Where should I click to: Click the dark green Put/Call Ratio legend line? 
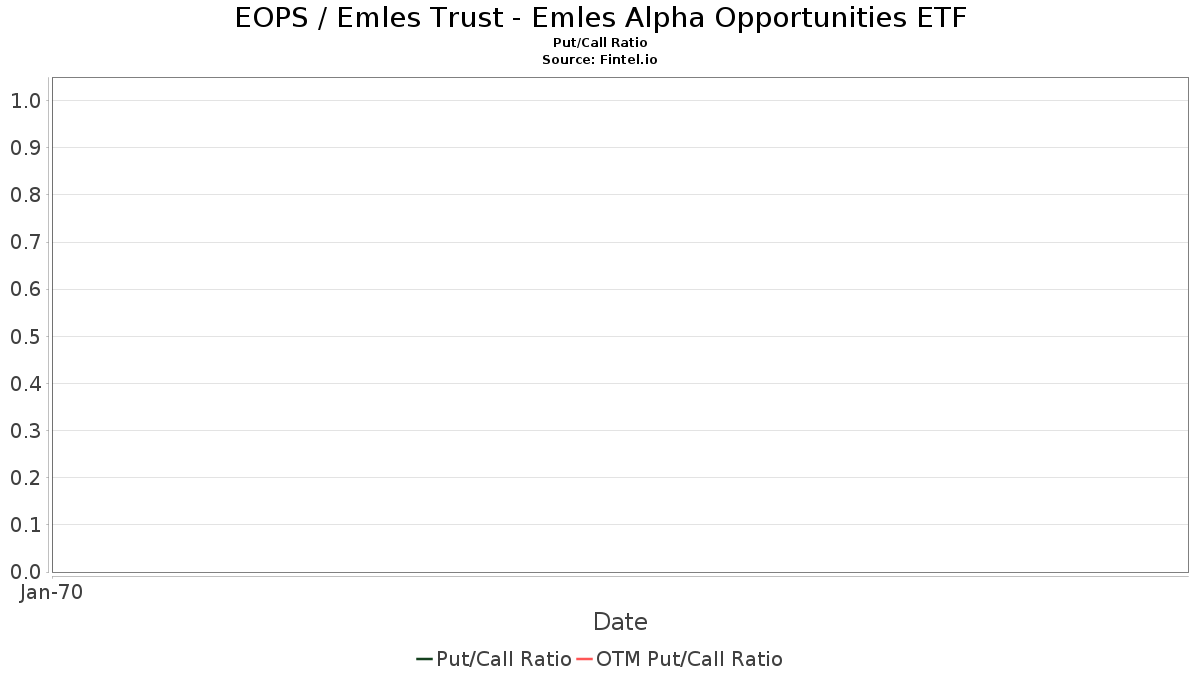(x=424, y=659)
